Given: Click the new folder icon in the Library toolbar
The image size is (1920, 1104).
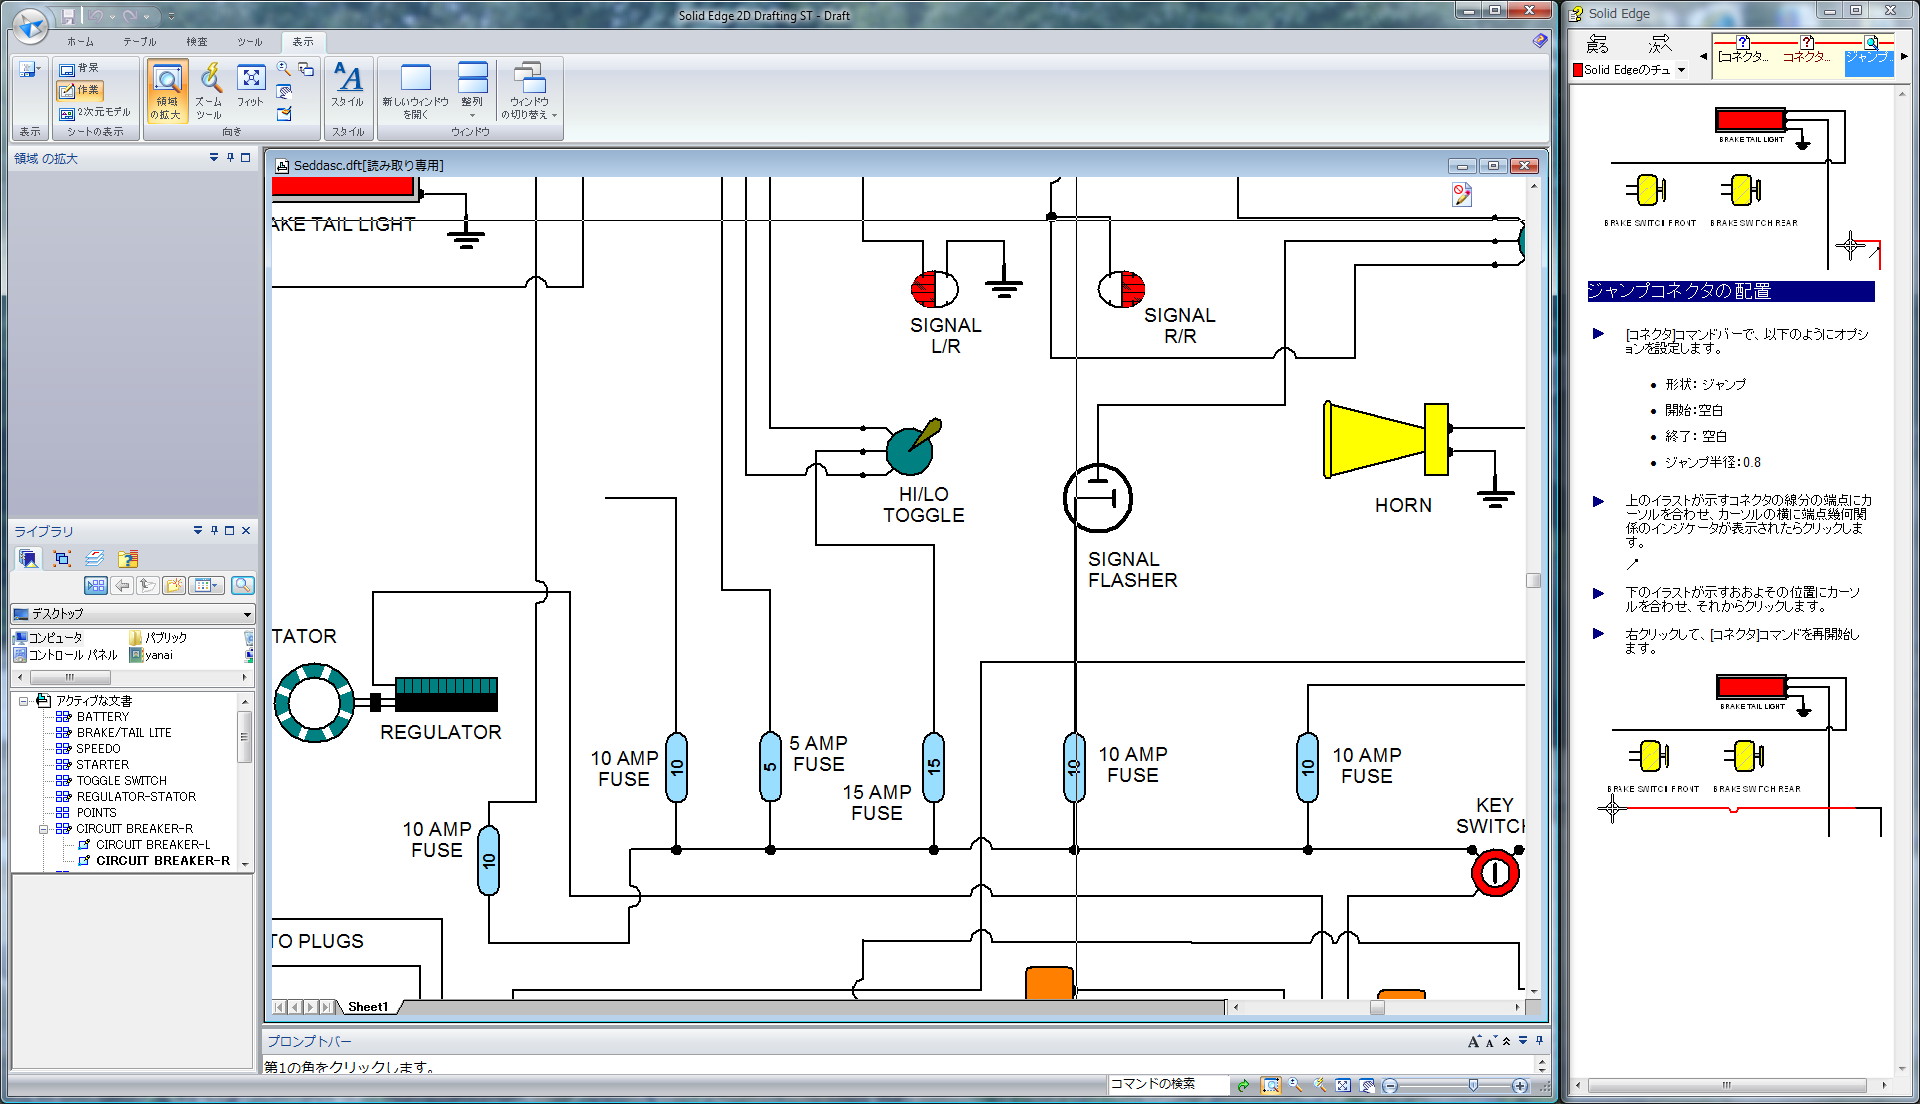Looking at the screenshot, I should [174, 585].
